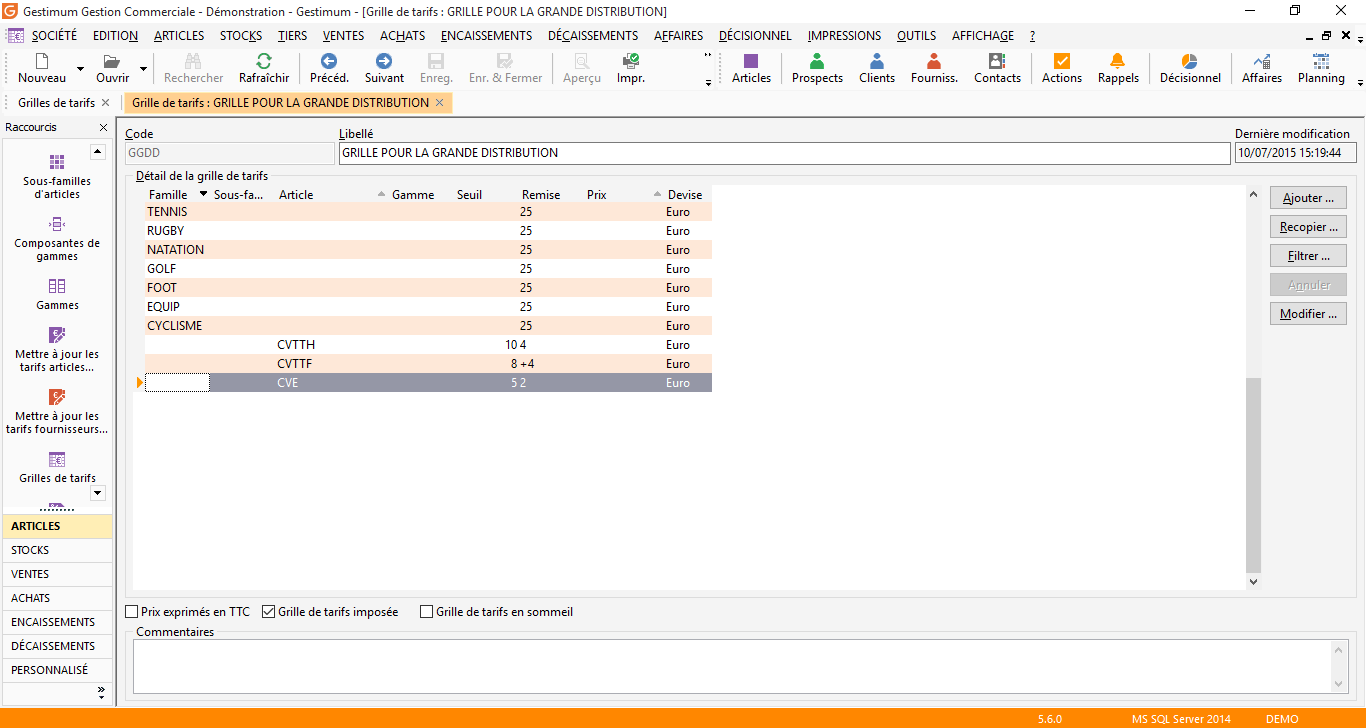Viewport: 1366px width, 728px height.
Task: Click the tariff grid vertical scrollbar
Action: [1254, 386]
